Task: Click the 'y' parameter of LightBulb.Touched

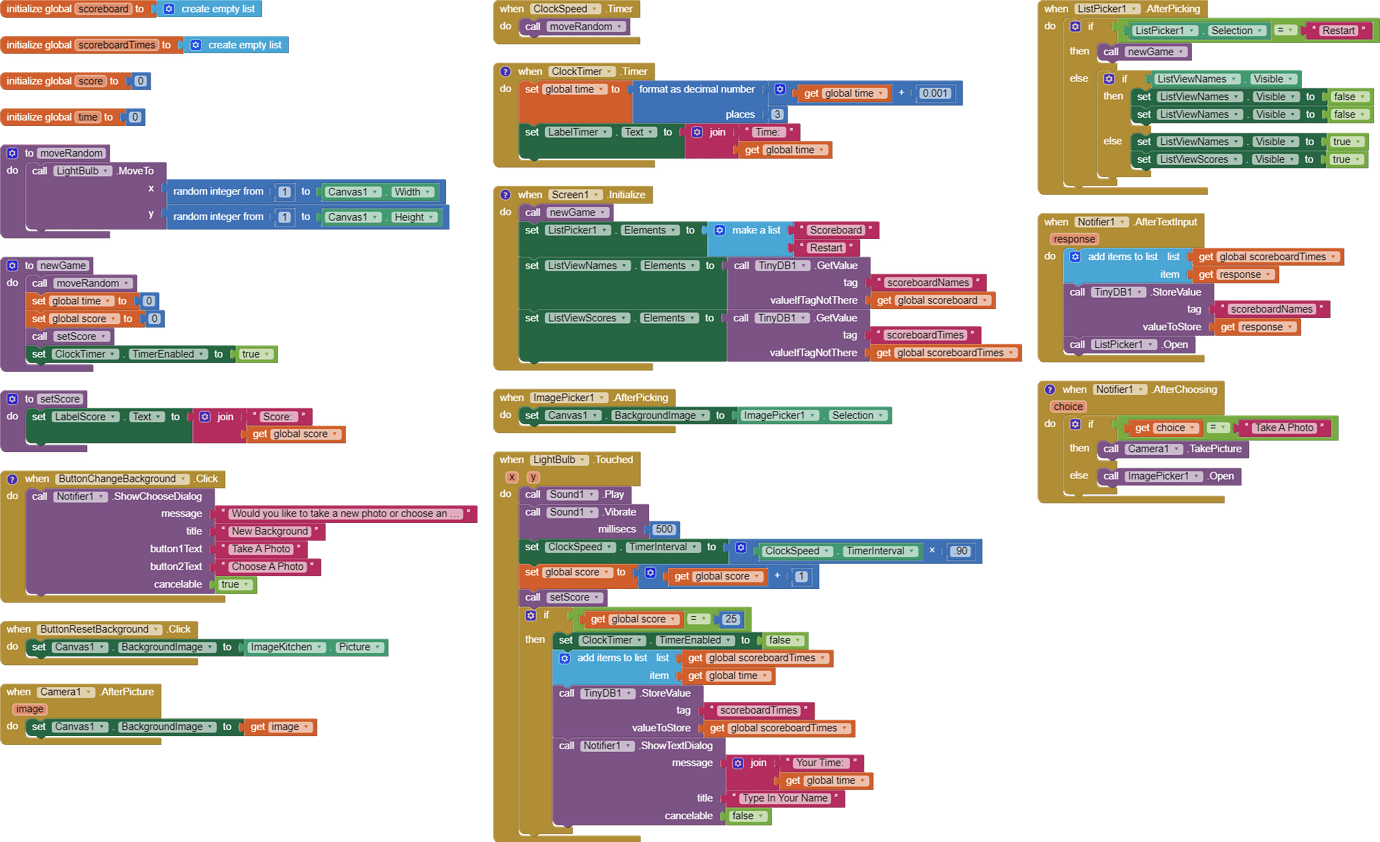Action: [x=533, y=477]
